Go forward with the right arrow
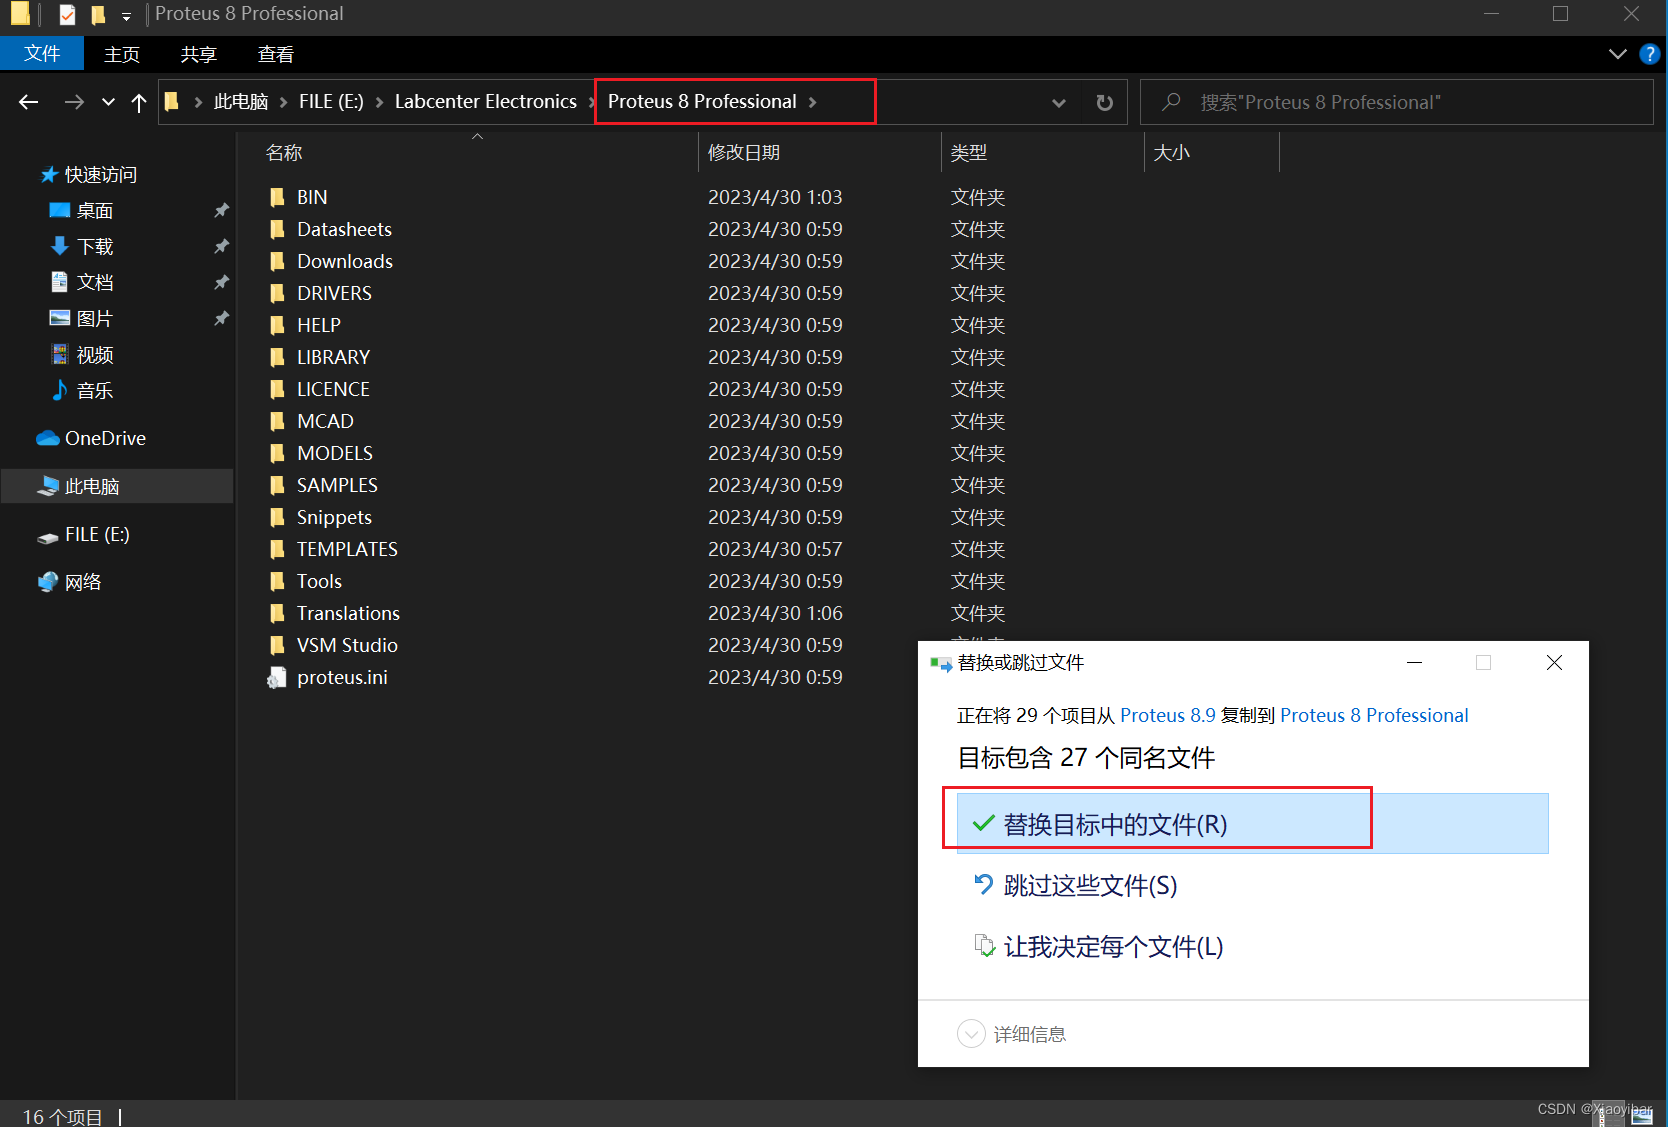 coord(74,102)
